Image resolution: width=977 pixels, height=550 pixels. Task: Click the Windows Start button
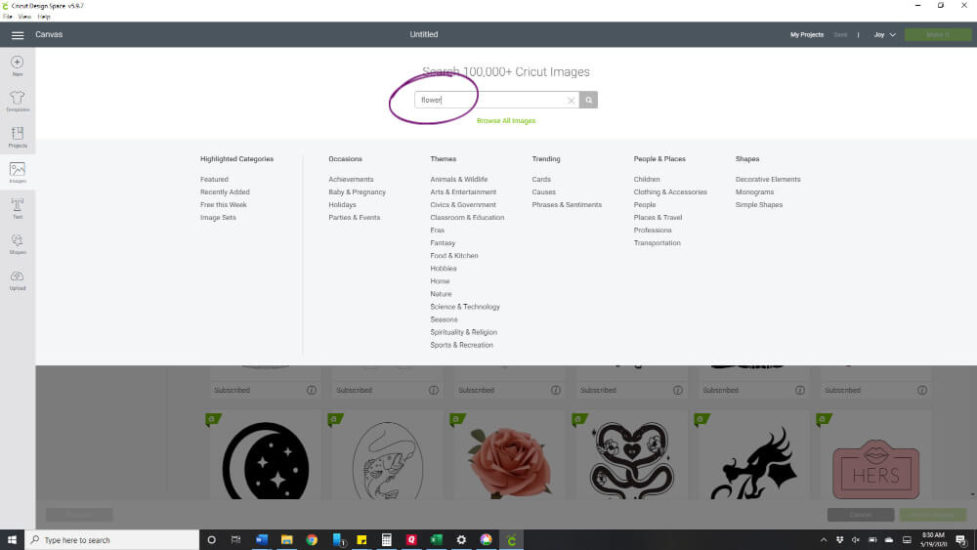point(12,539)
